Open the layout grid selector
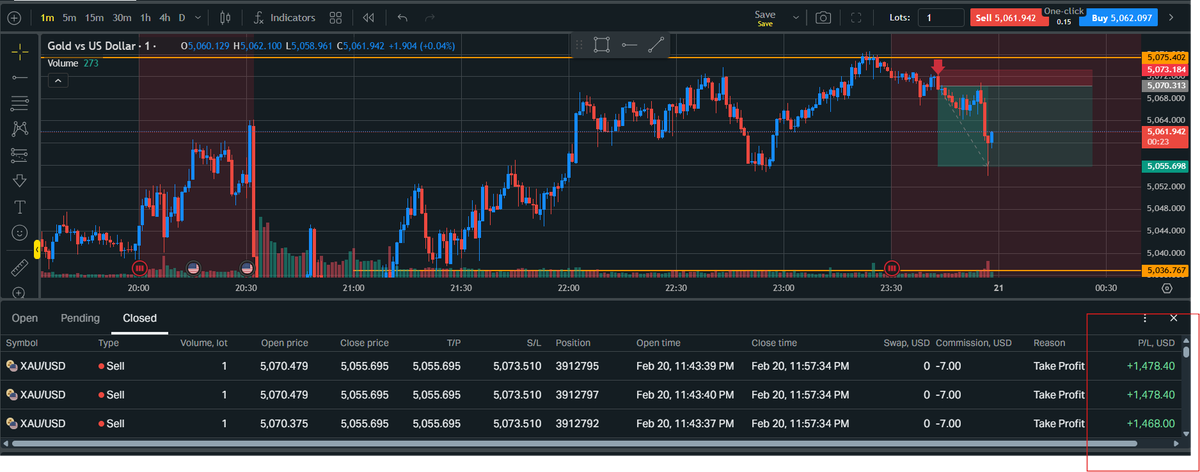 click(336, 17)
